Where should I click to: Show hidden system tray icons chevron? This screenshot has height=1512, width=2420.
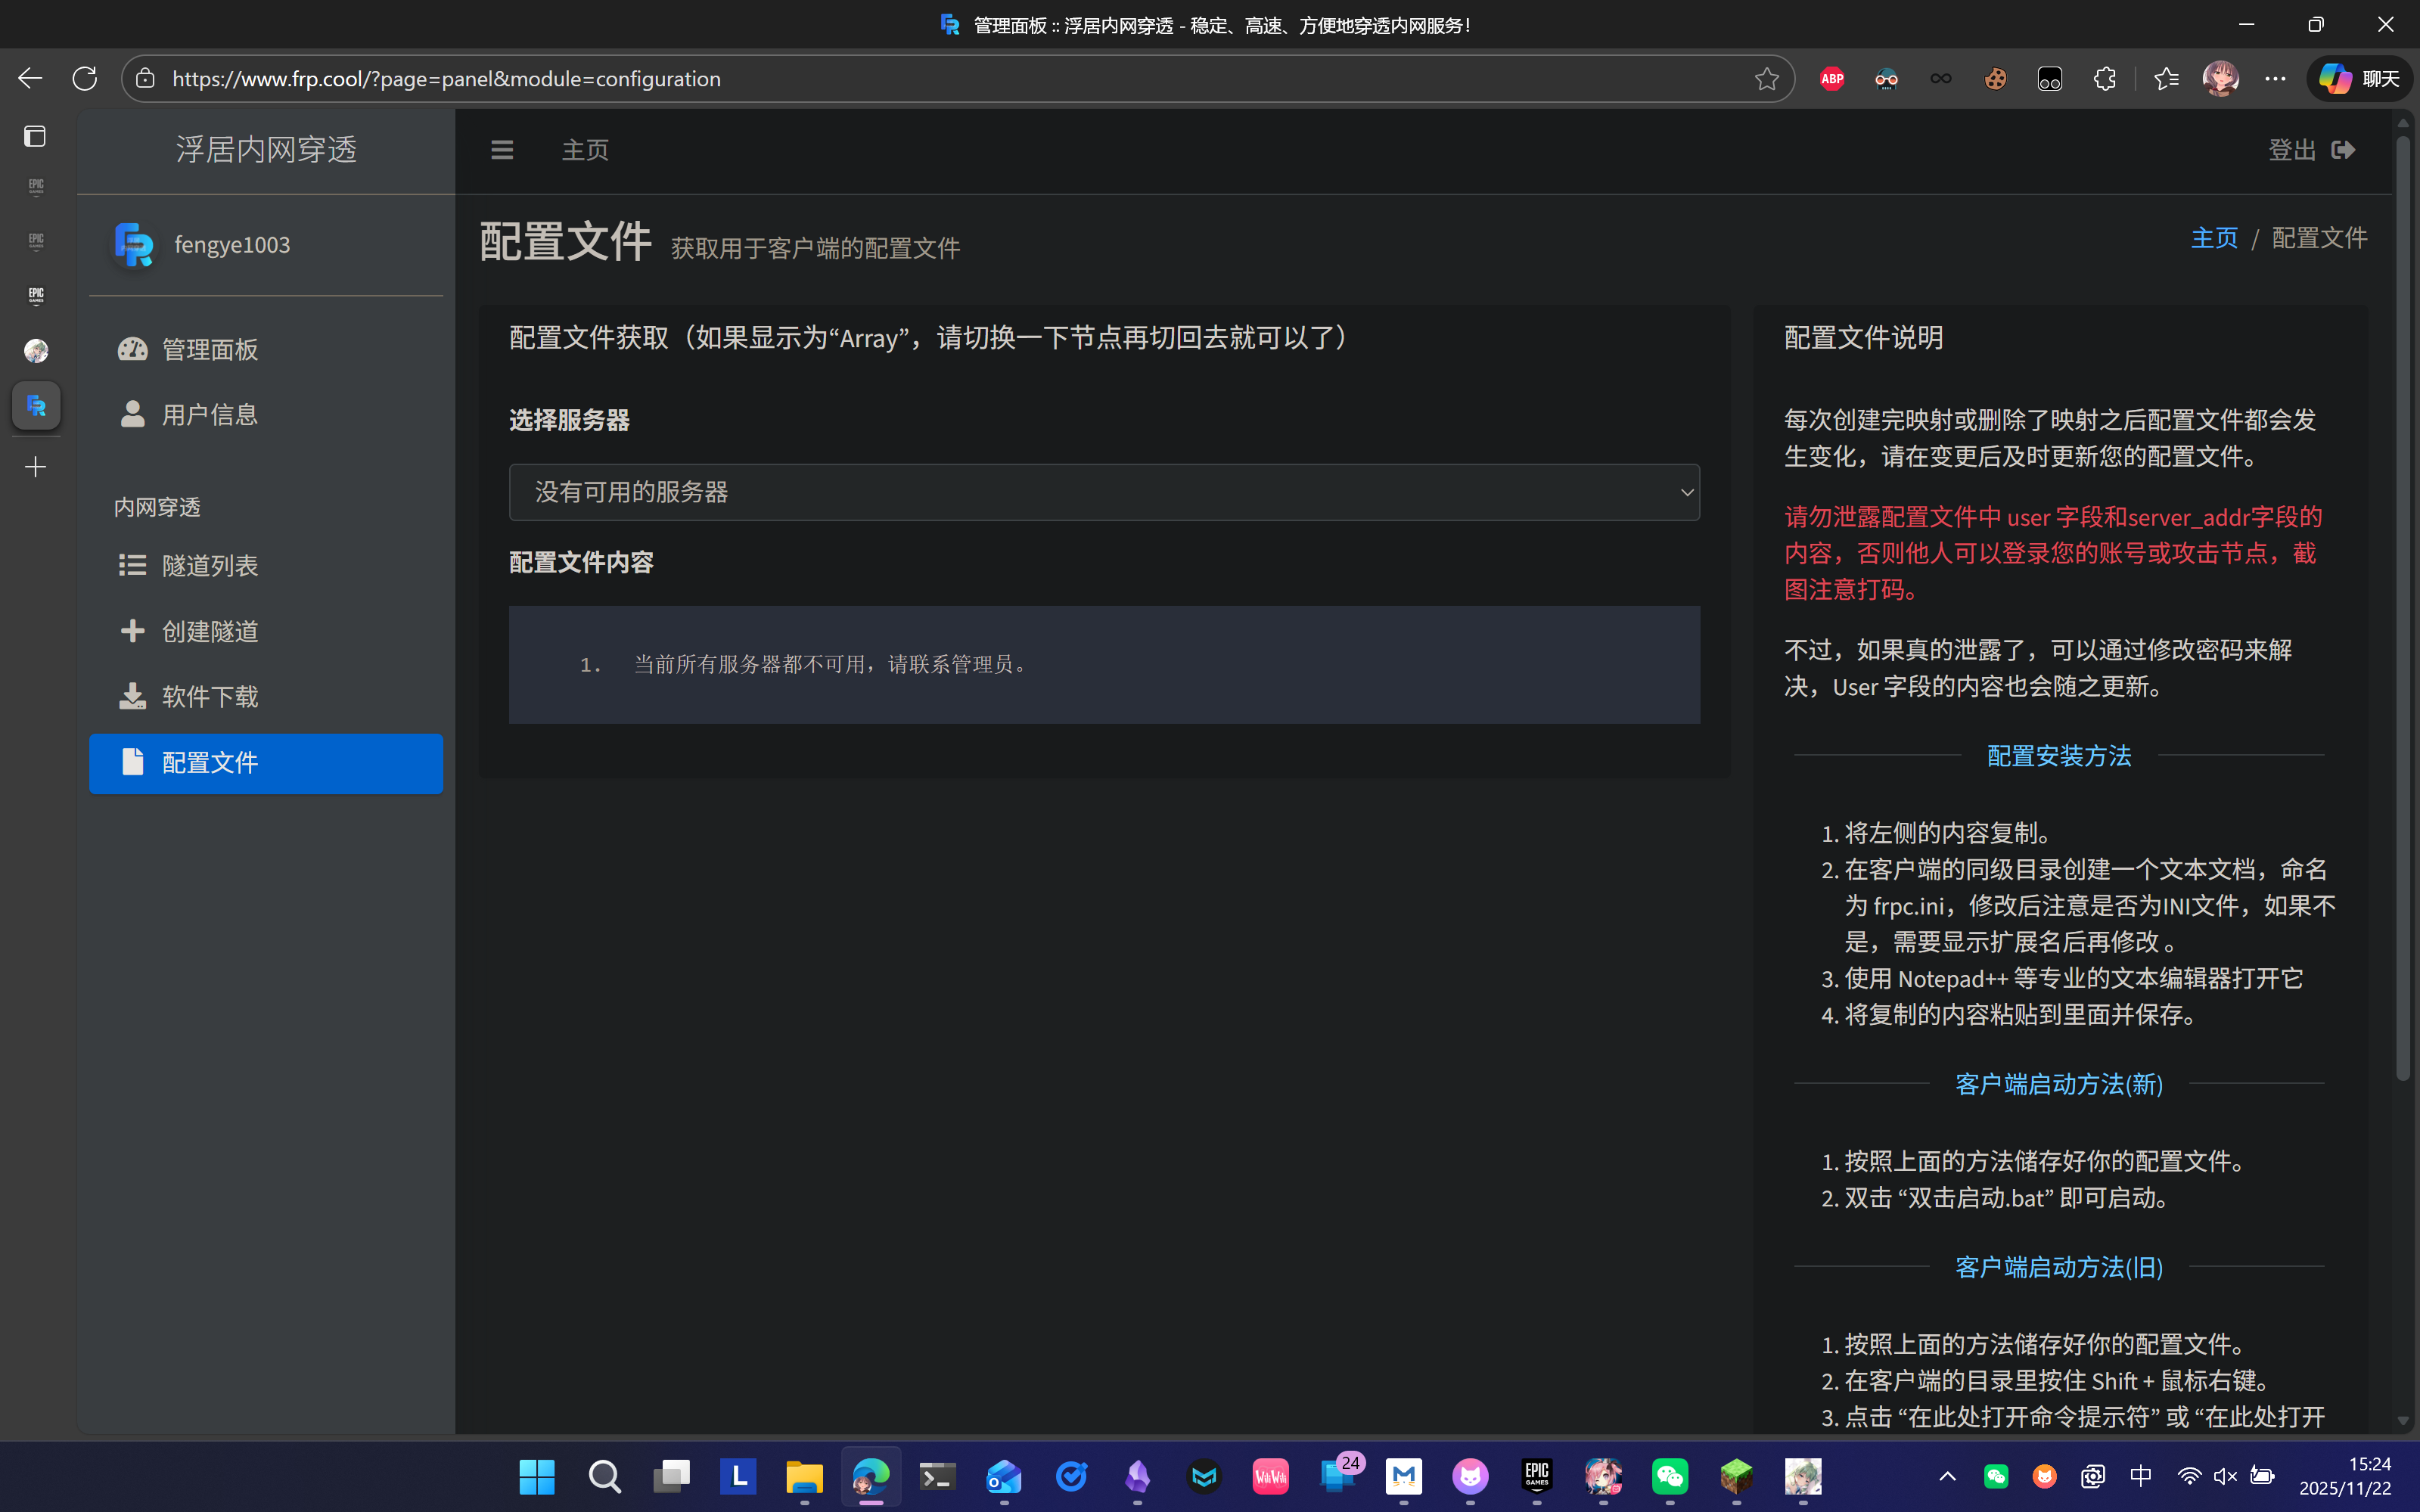(1947, 1476)
